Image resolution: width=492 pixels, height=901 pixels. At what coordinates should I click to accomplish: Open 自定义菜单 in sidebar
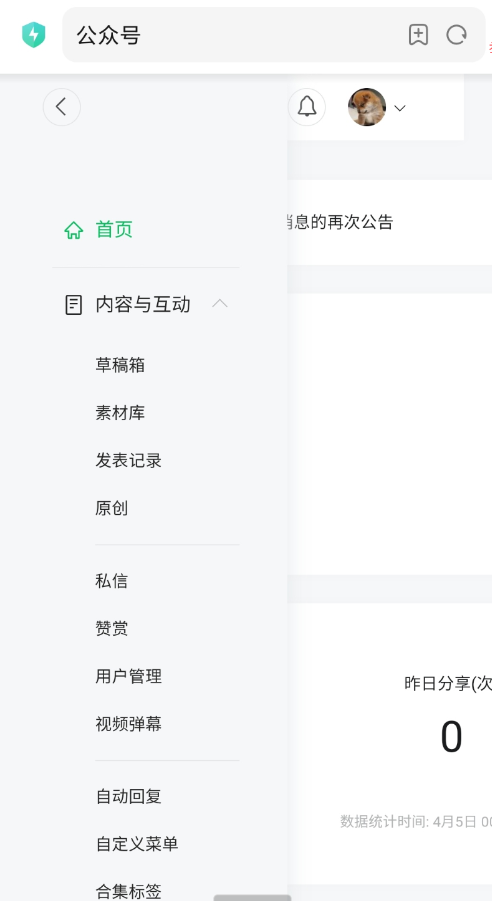(x=137, y=844)
